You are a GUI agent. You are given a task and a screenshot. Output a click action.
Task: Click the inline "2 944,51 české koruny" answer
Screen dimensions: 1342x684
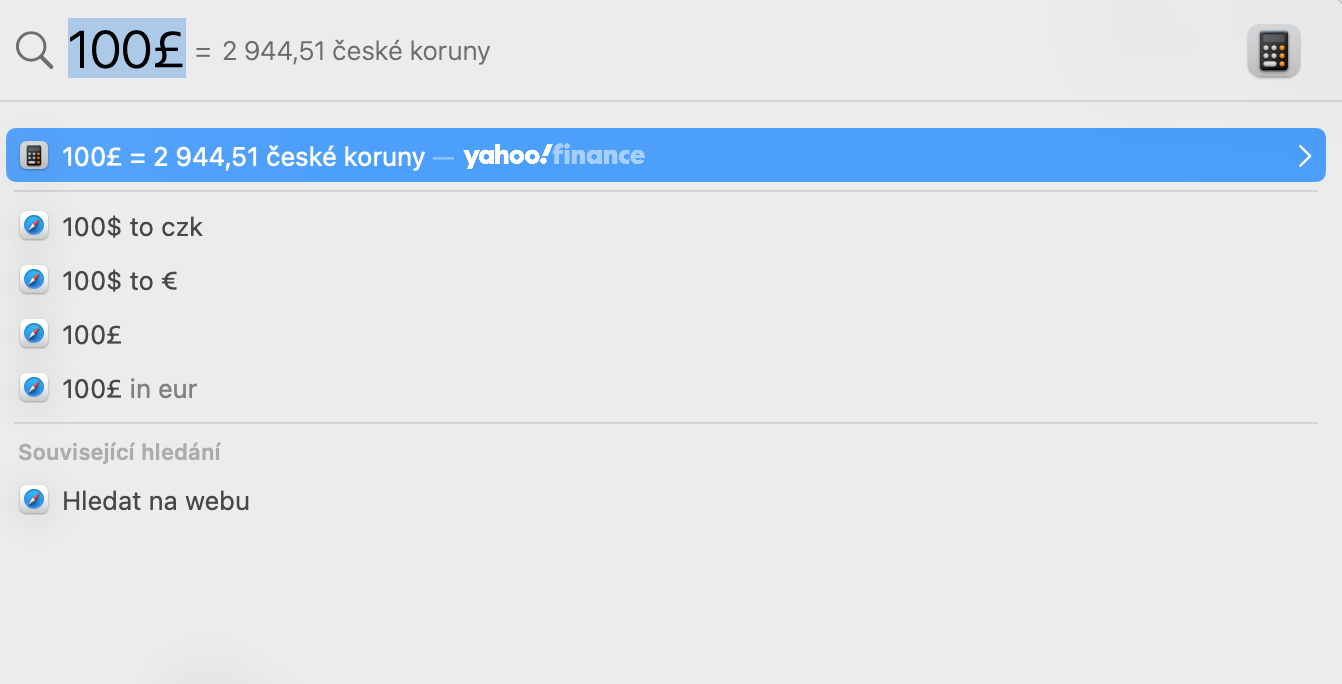[x=356, y=51]
